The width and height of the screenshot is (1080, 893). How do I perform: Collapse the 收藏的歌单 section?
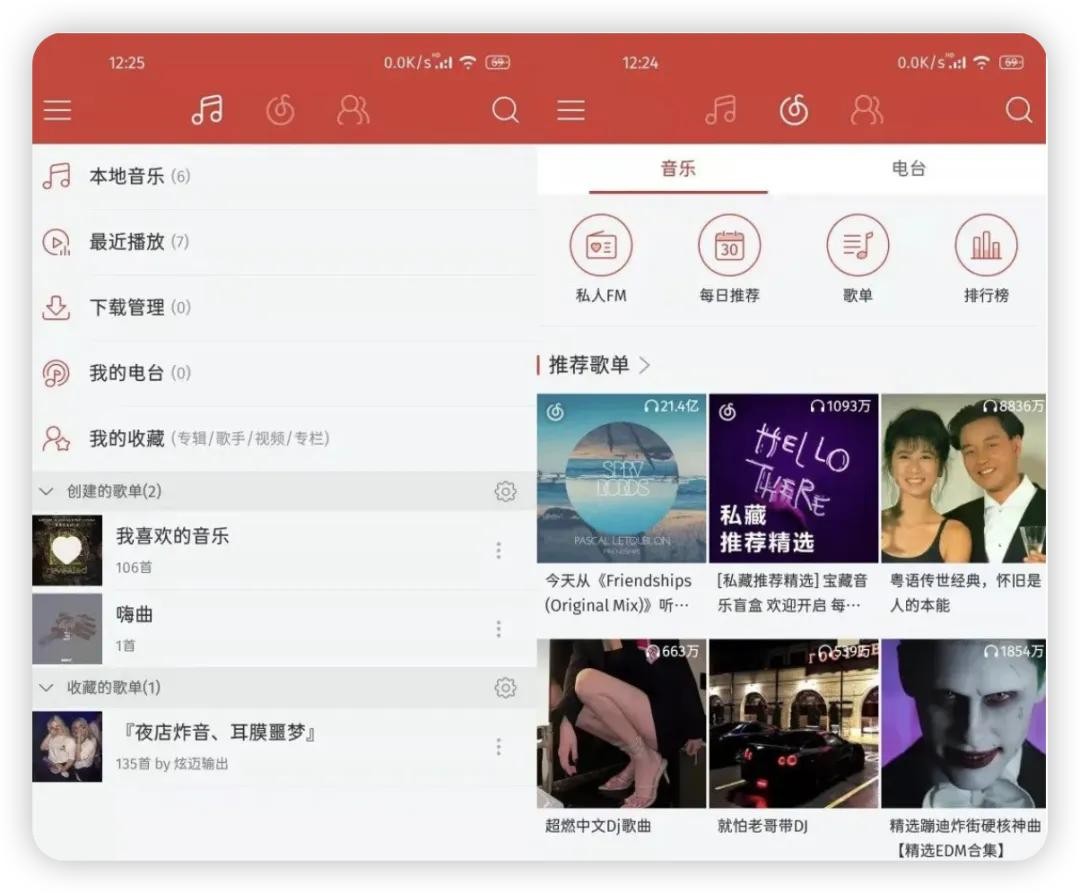point(46,688)
